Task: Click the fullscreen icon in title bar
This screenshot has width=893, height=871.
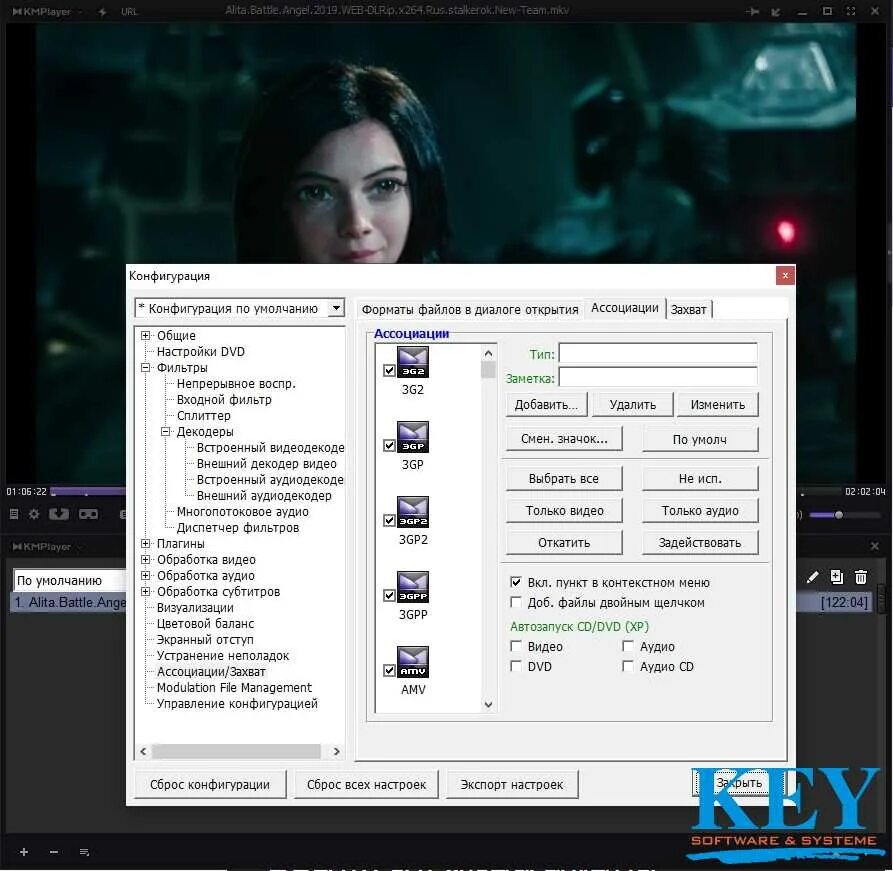Action: (x=851, y=11)
